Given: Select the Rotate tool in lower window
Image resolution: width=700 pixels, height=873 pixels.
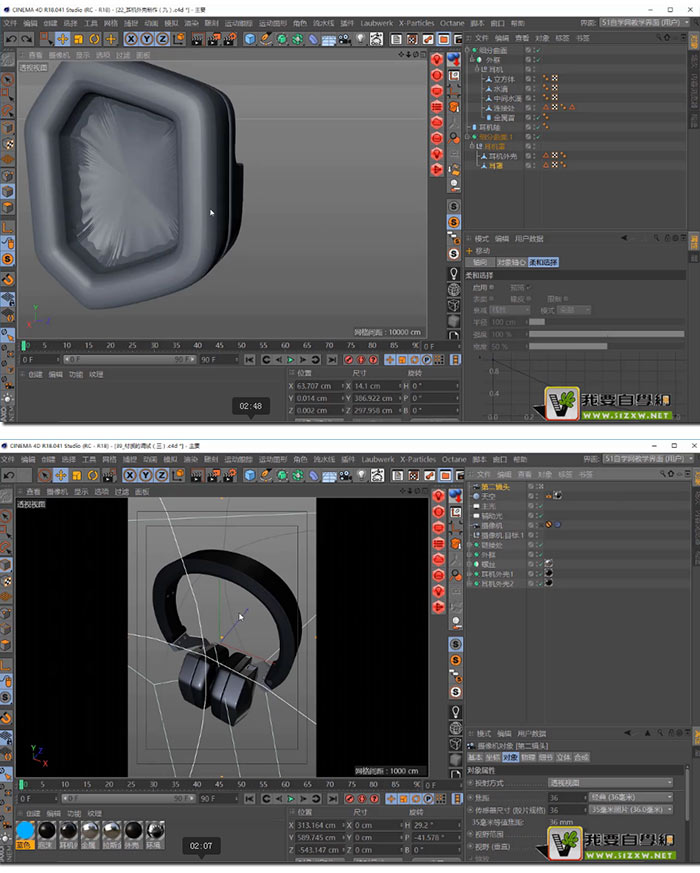Looking at the screenshot, I should tap(93, 475).
